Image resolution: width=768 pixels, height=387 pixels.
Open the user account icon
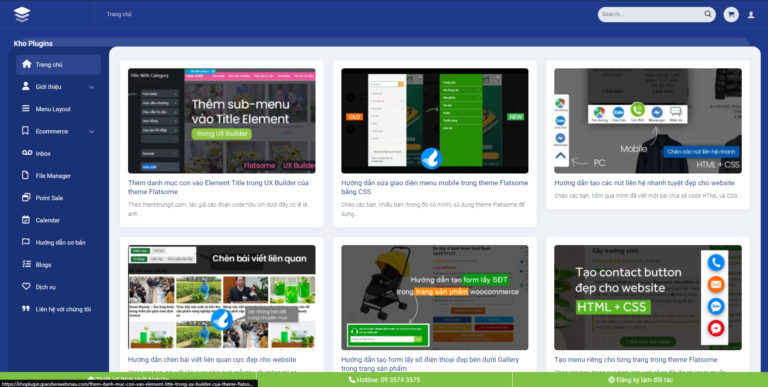point(751,15)
